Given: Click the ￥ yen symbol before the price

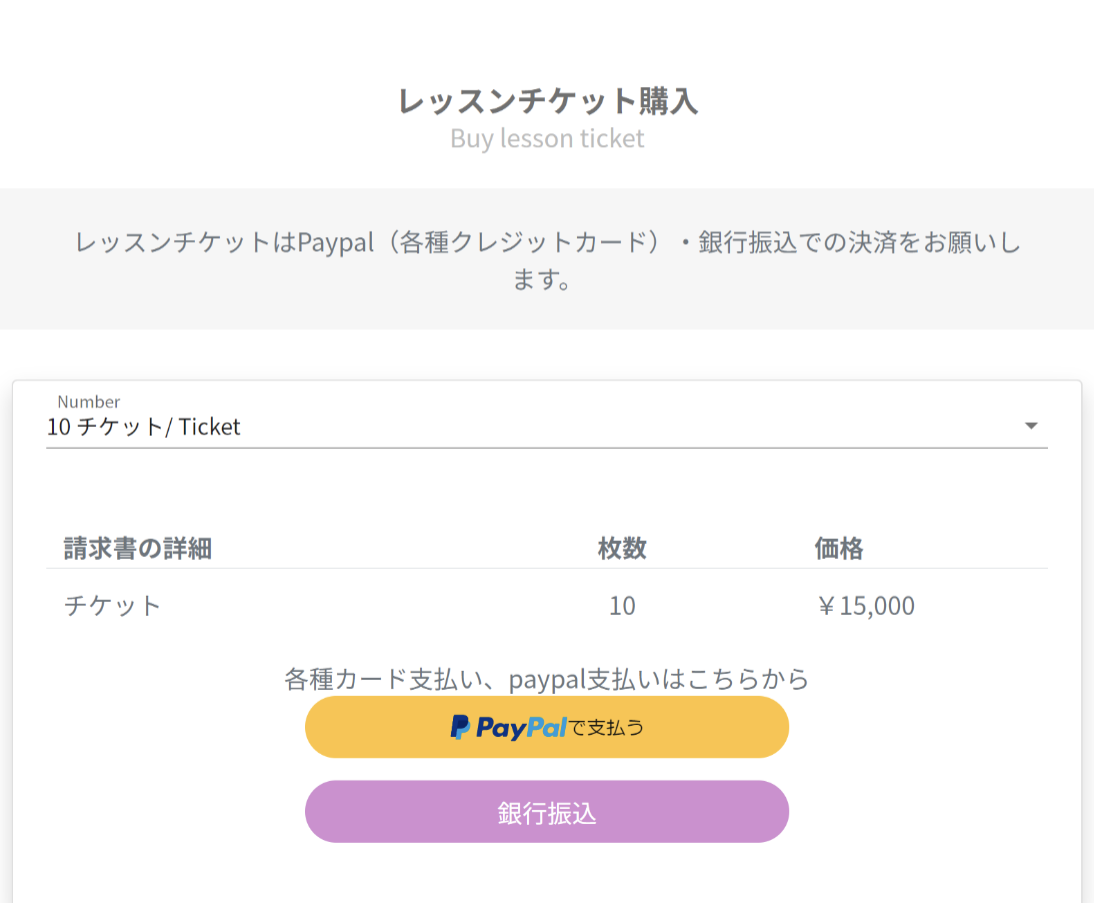Looking at the screenshot, I should (x=826, y=605).
